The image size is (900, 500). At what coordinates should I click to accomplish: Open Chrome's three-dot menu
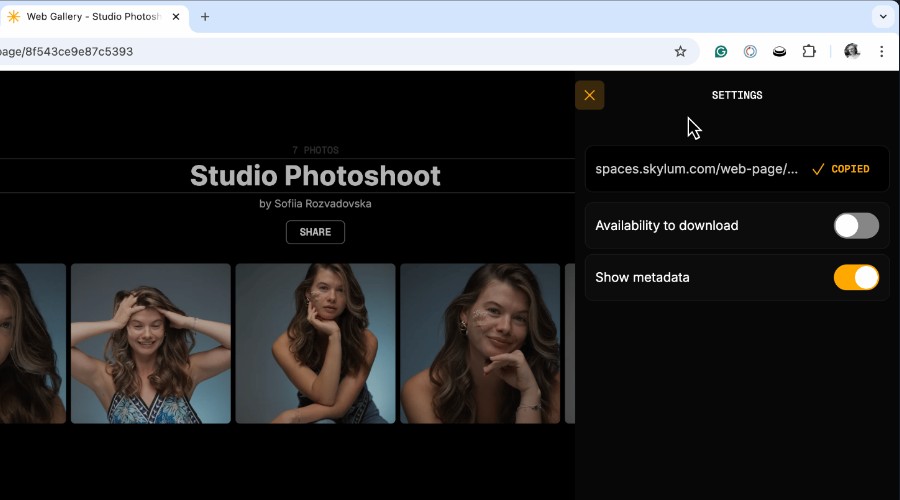[x=882, y=52]
